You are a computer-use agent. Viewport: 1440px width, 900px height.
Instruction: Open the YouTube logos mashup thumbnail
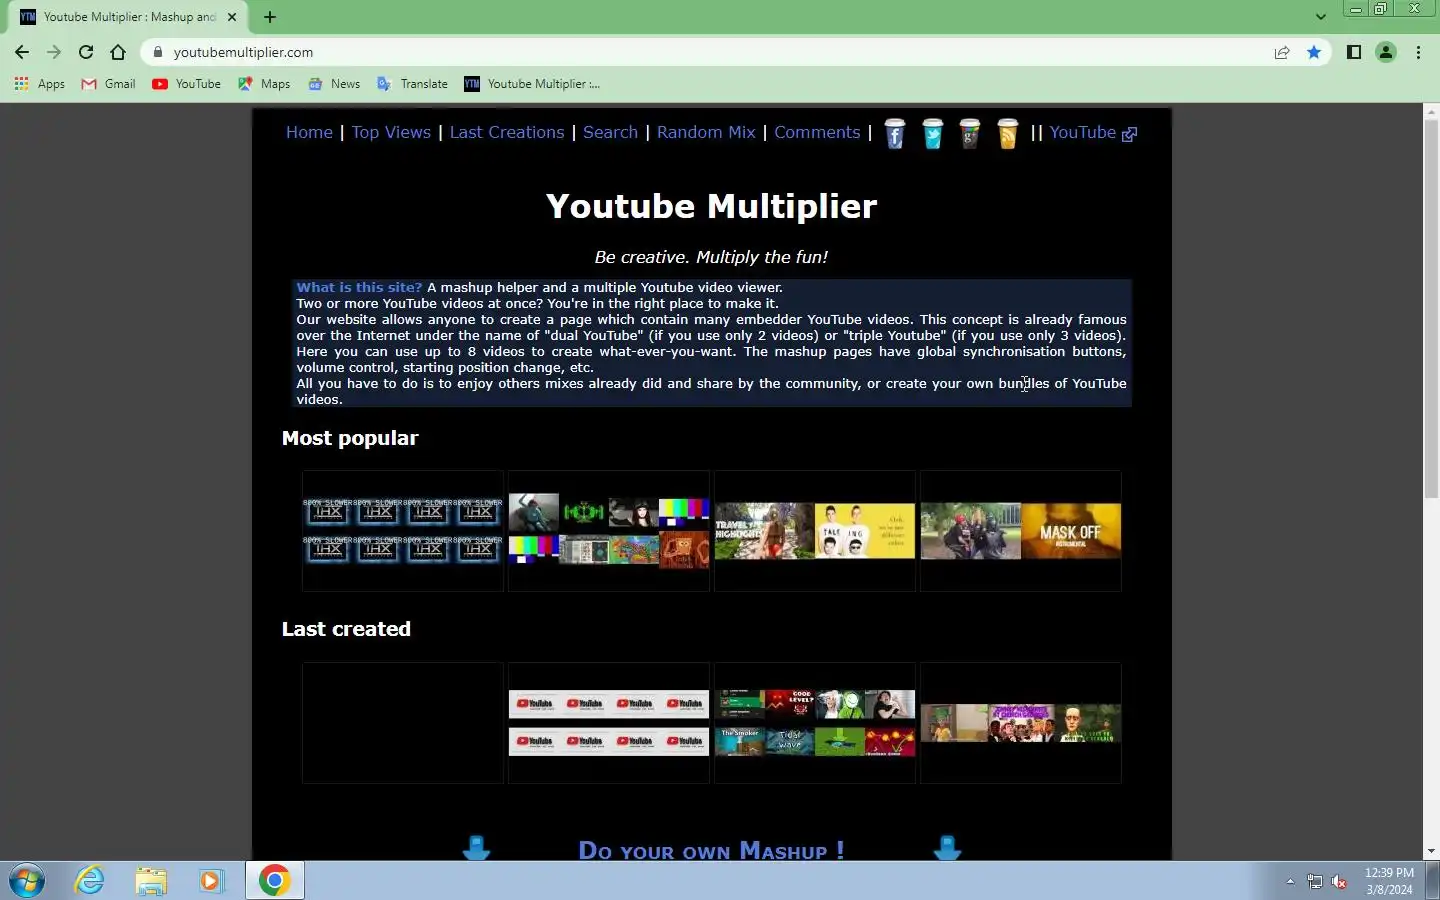tap(609, 723)
